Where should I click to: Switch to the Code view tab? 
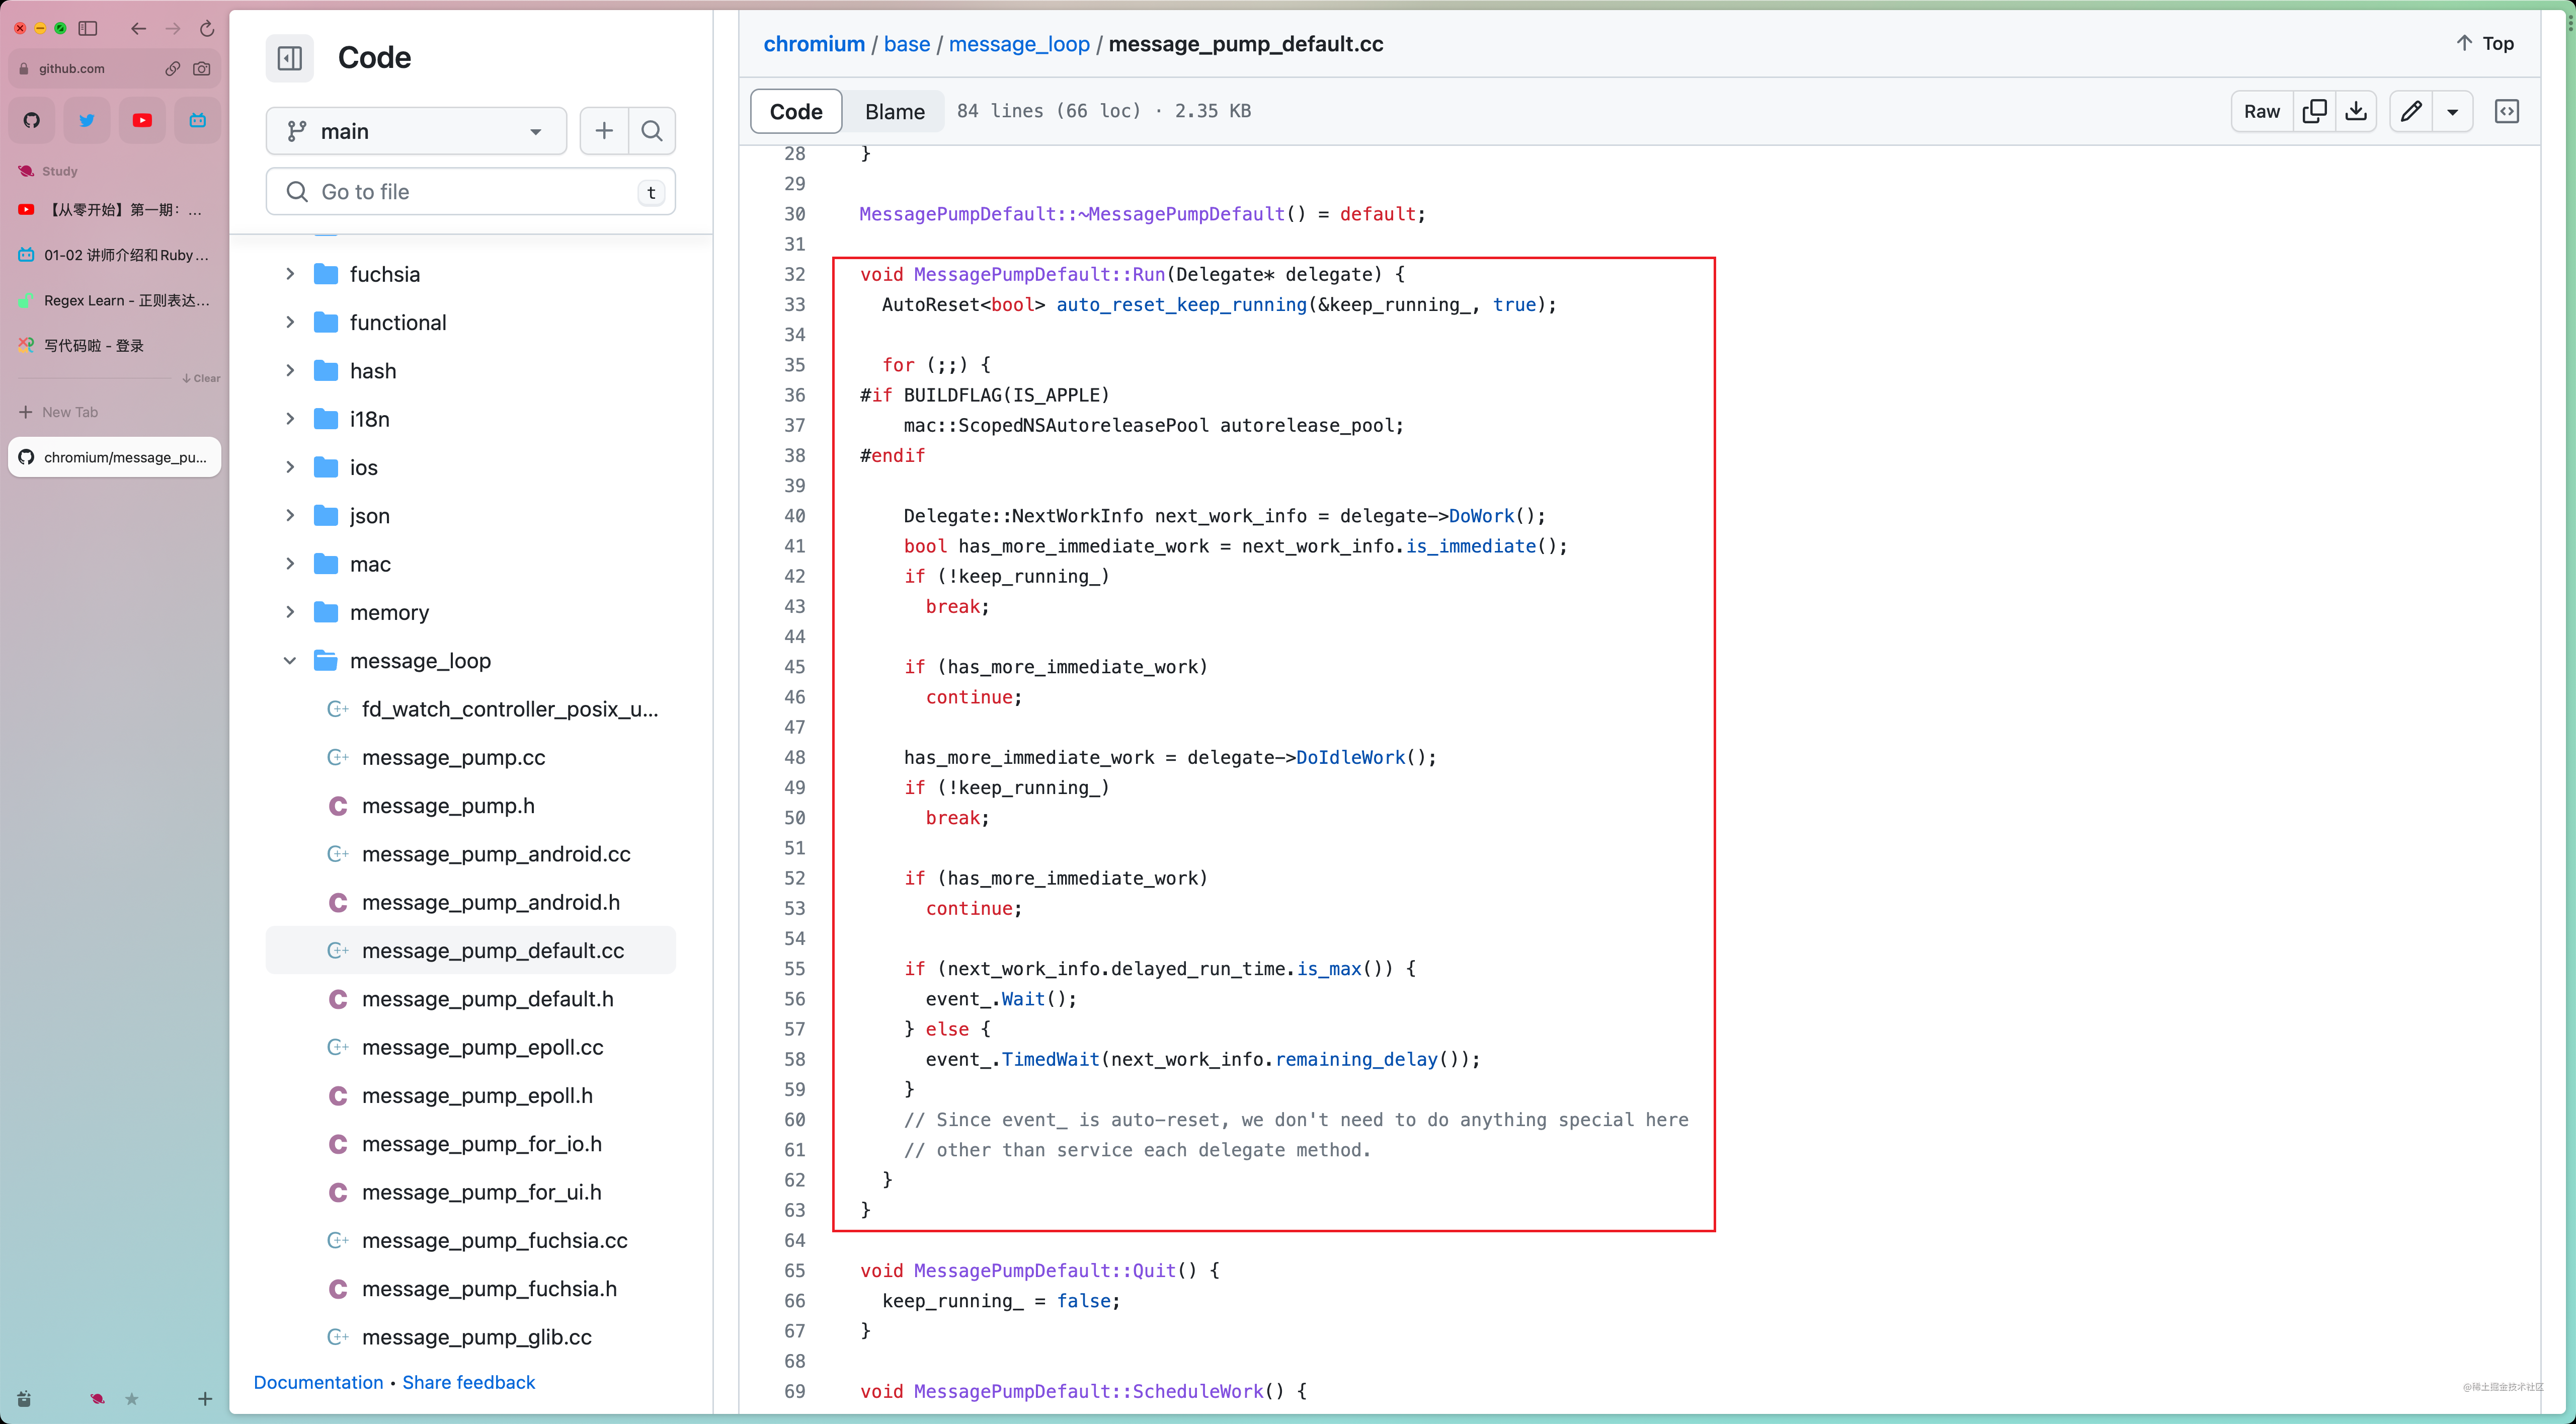796,111
